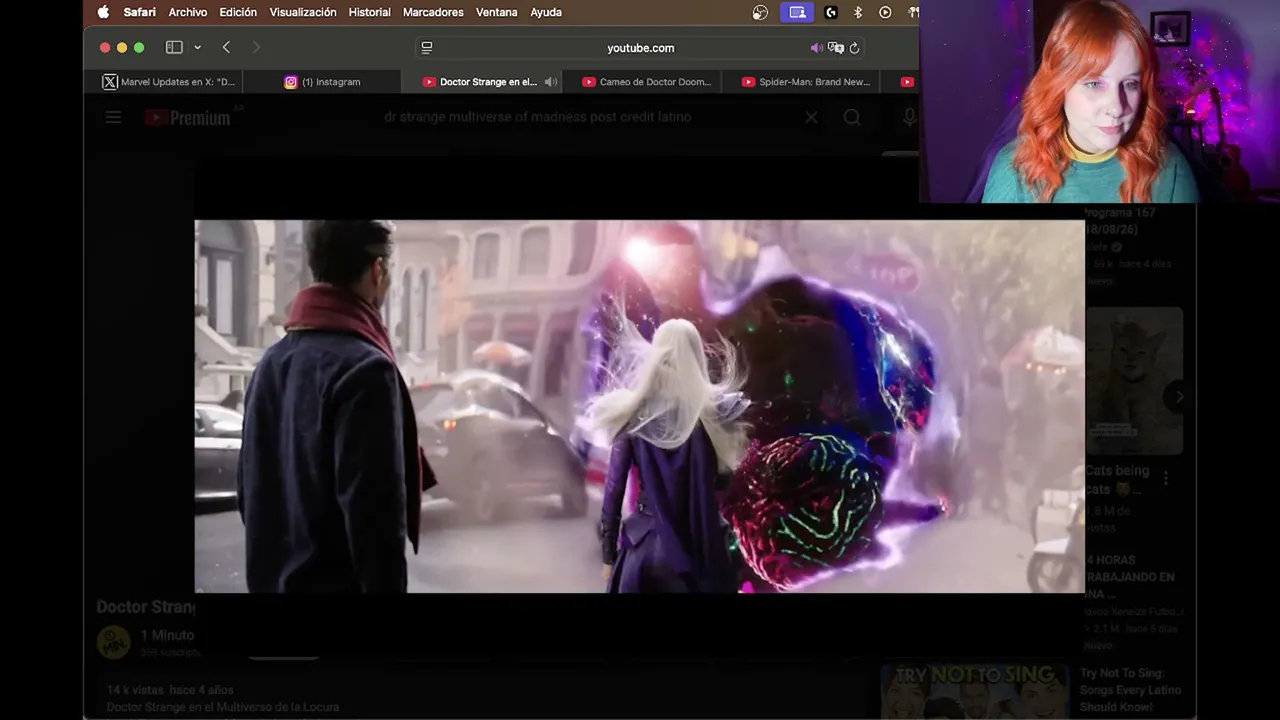Image resolution: width=1280 pixels, height=720 pixels.
Task: Click the Doctor Strange video player
Action: point(640,406)
